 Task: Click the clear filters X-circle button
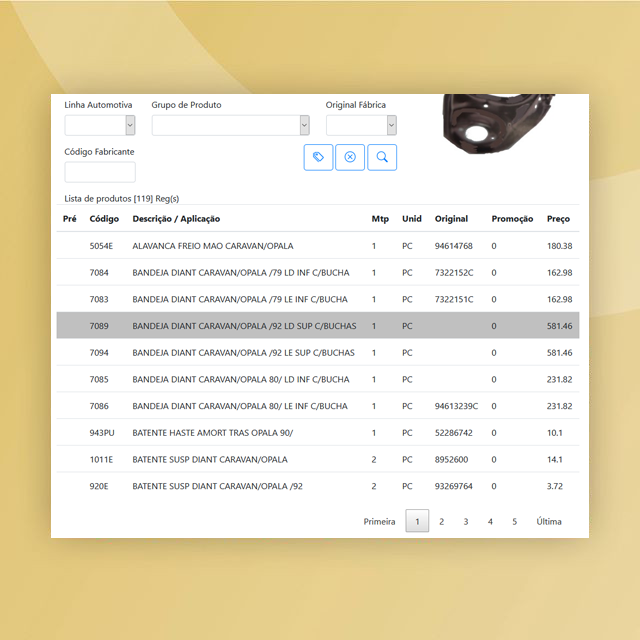[x=350, y=157]
